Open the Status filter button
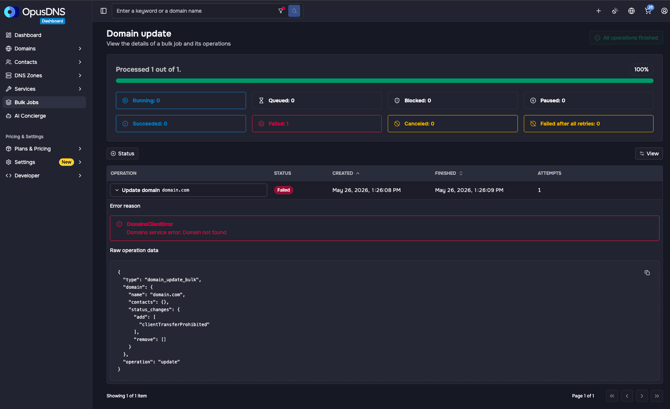 tap(122, 153)
